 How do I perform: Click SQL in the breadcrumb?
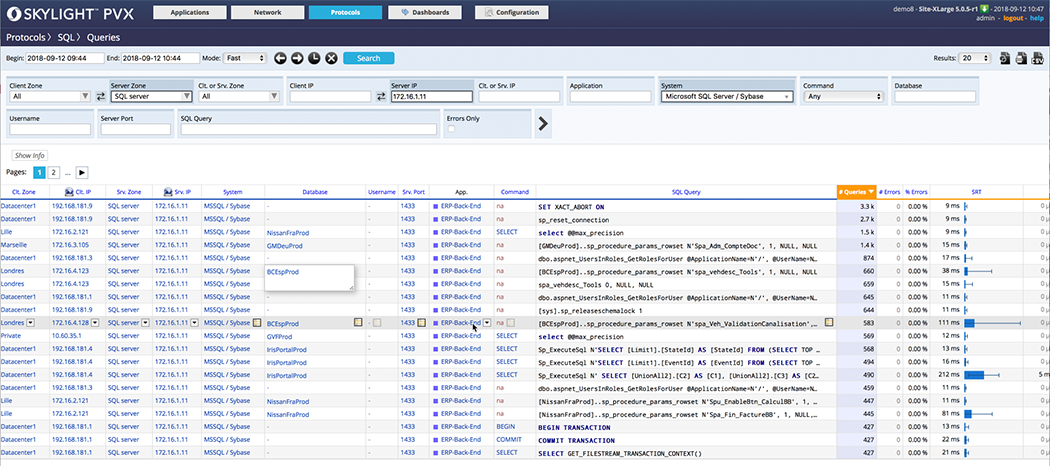click(x=66, y=37)
